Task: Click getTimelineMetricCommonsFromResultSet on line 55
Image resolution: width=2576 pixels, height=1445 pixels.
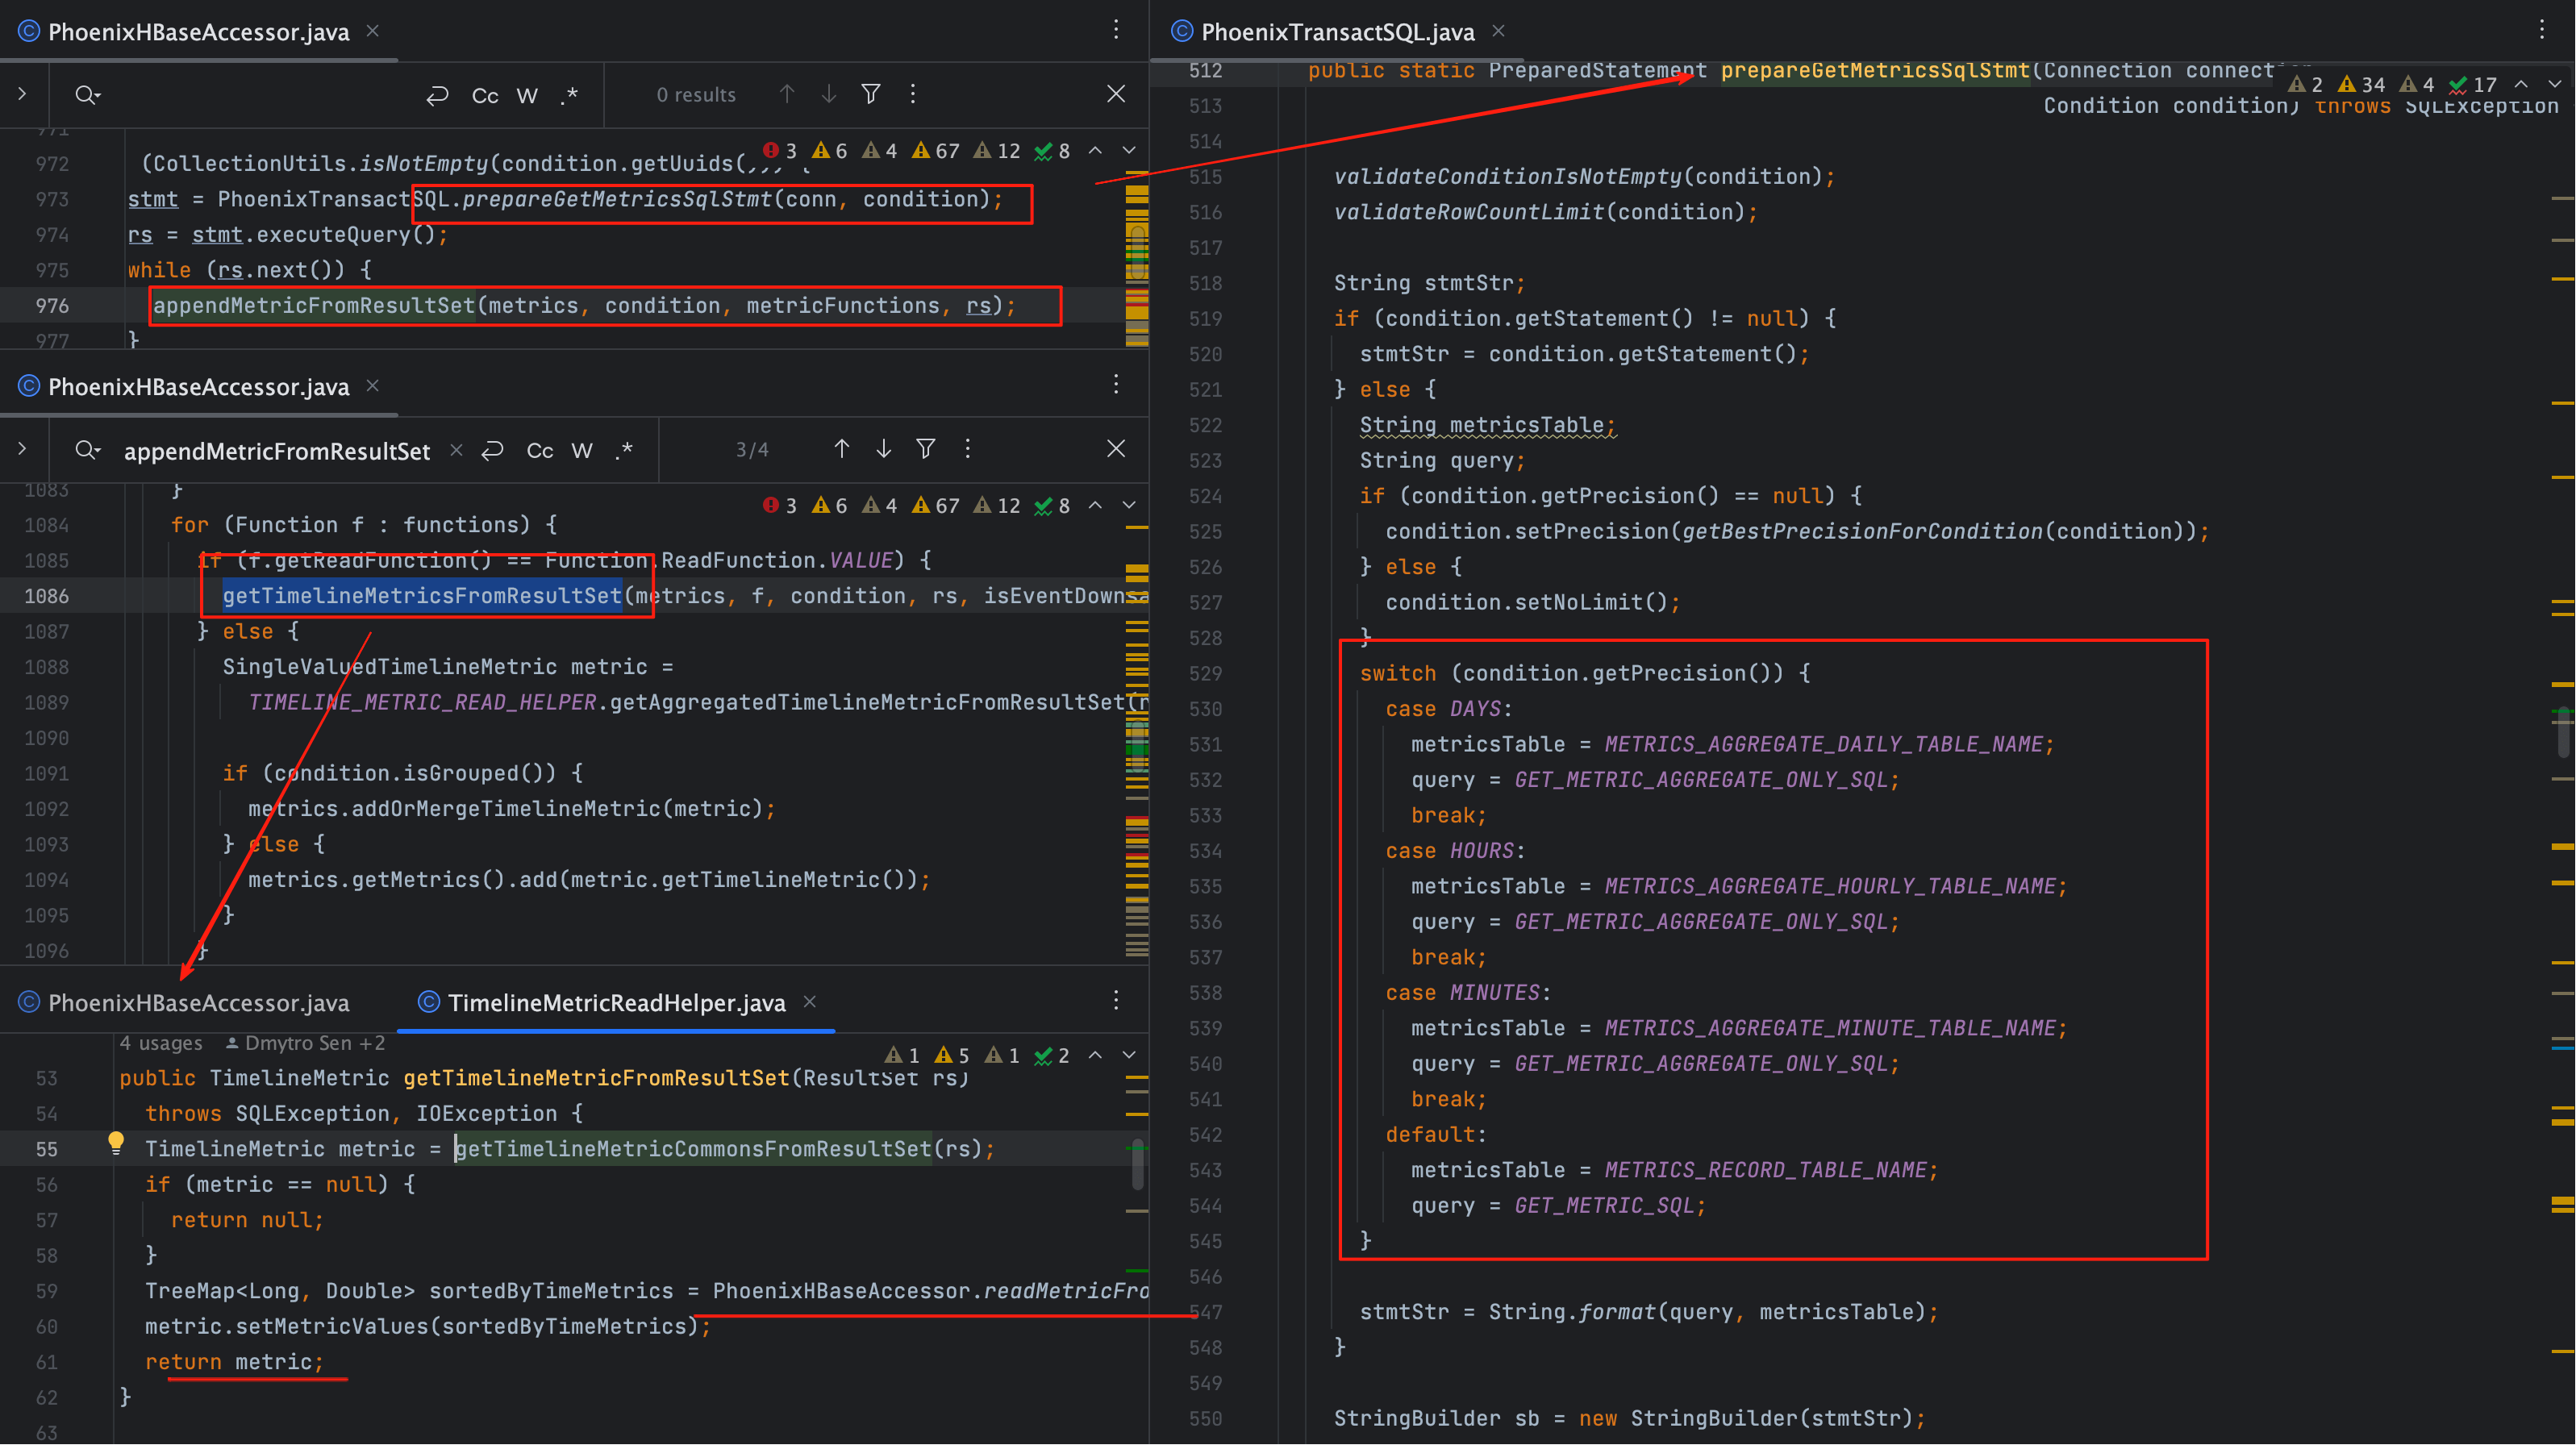Action: click(x=693, y=1148)
